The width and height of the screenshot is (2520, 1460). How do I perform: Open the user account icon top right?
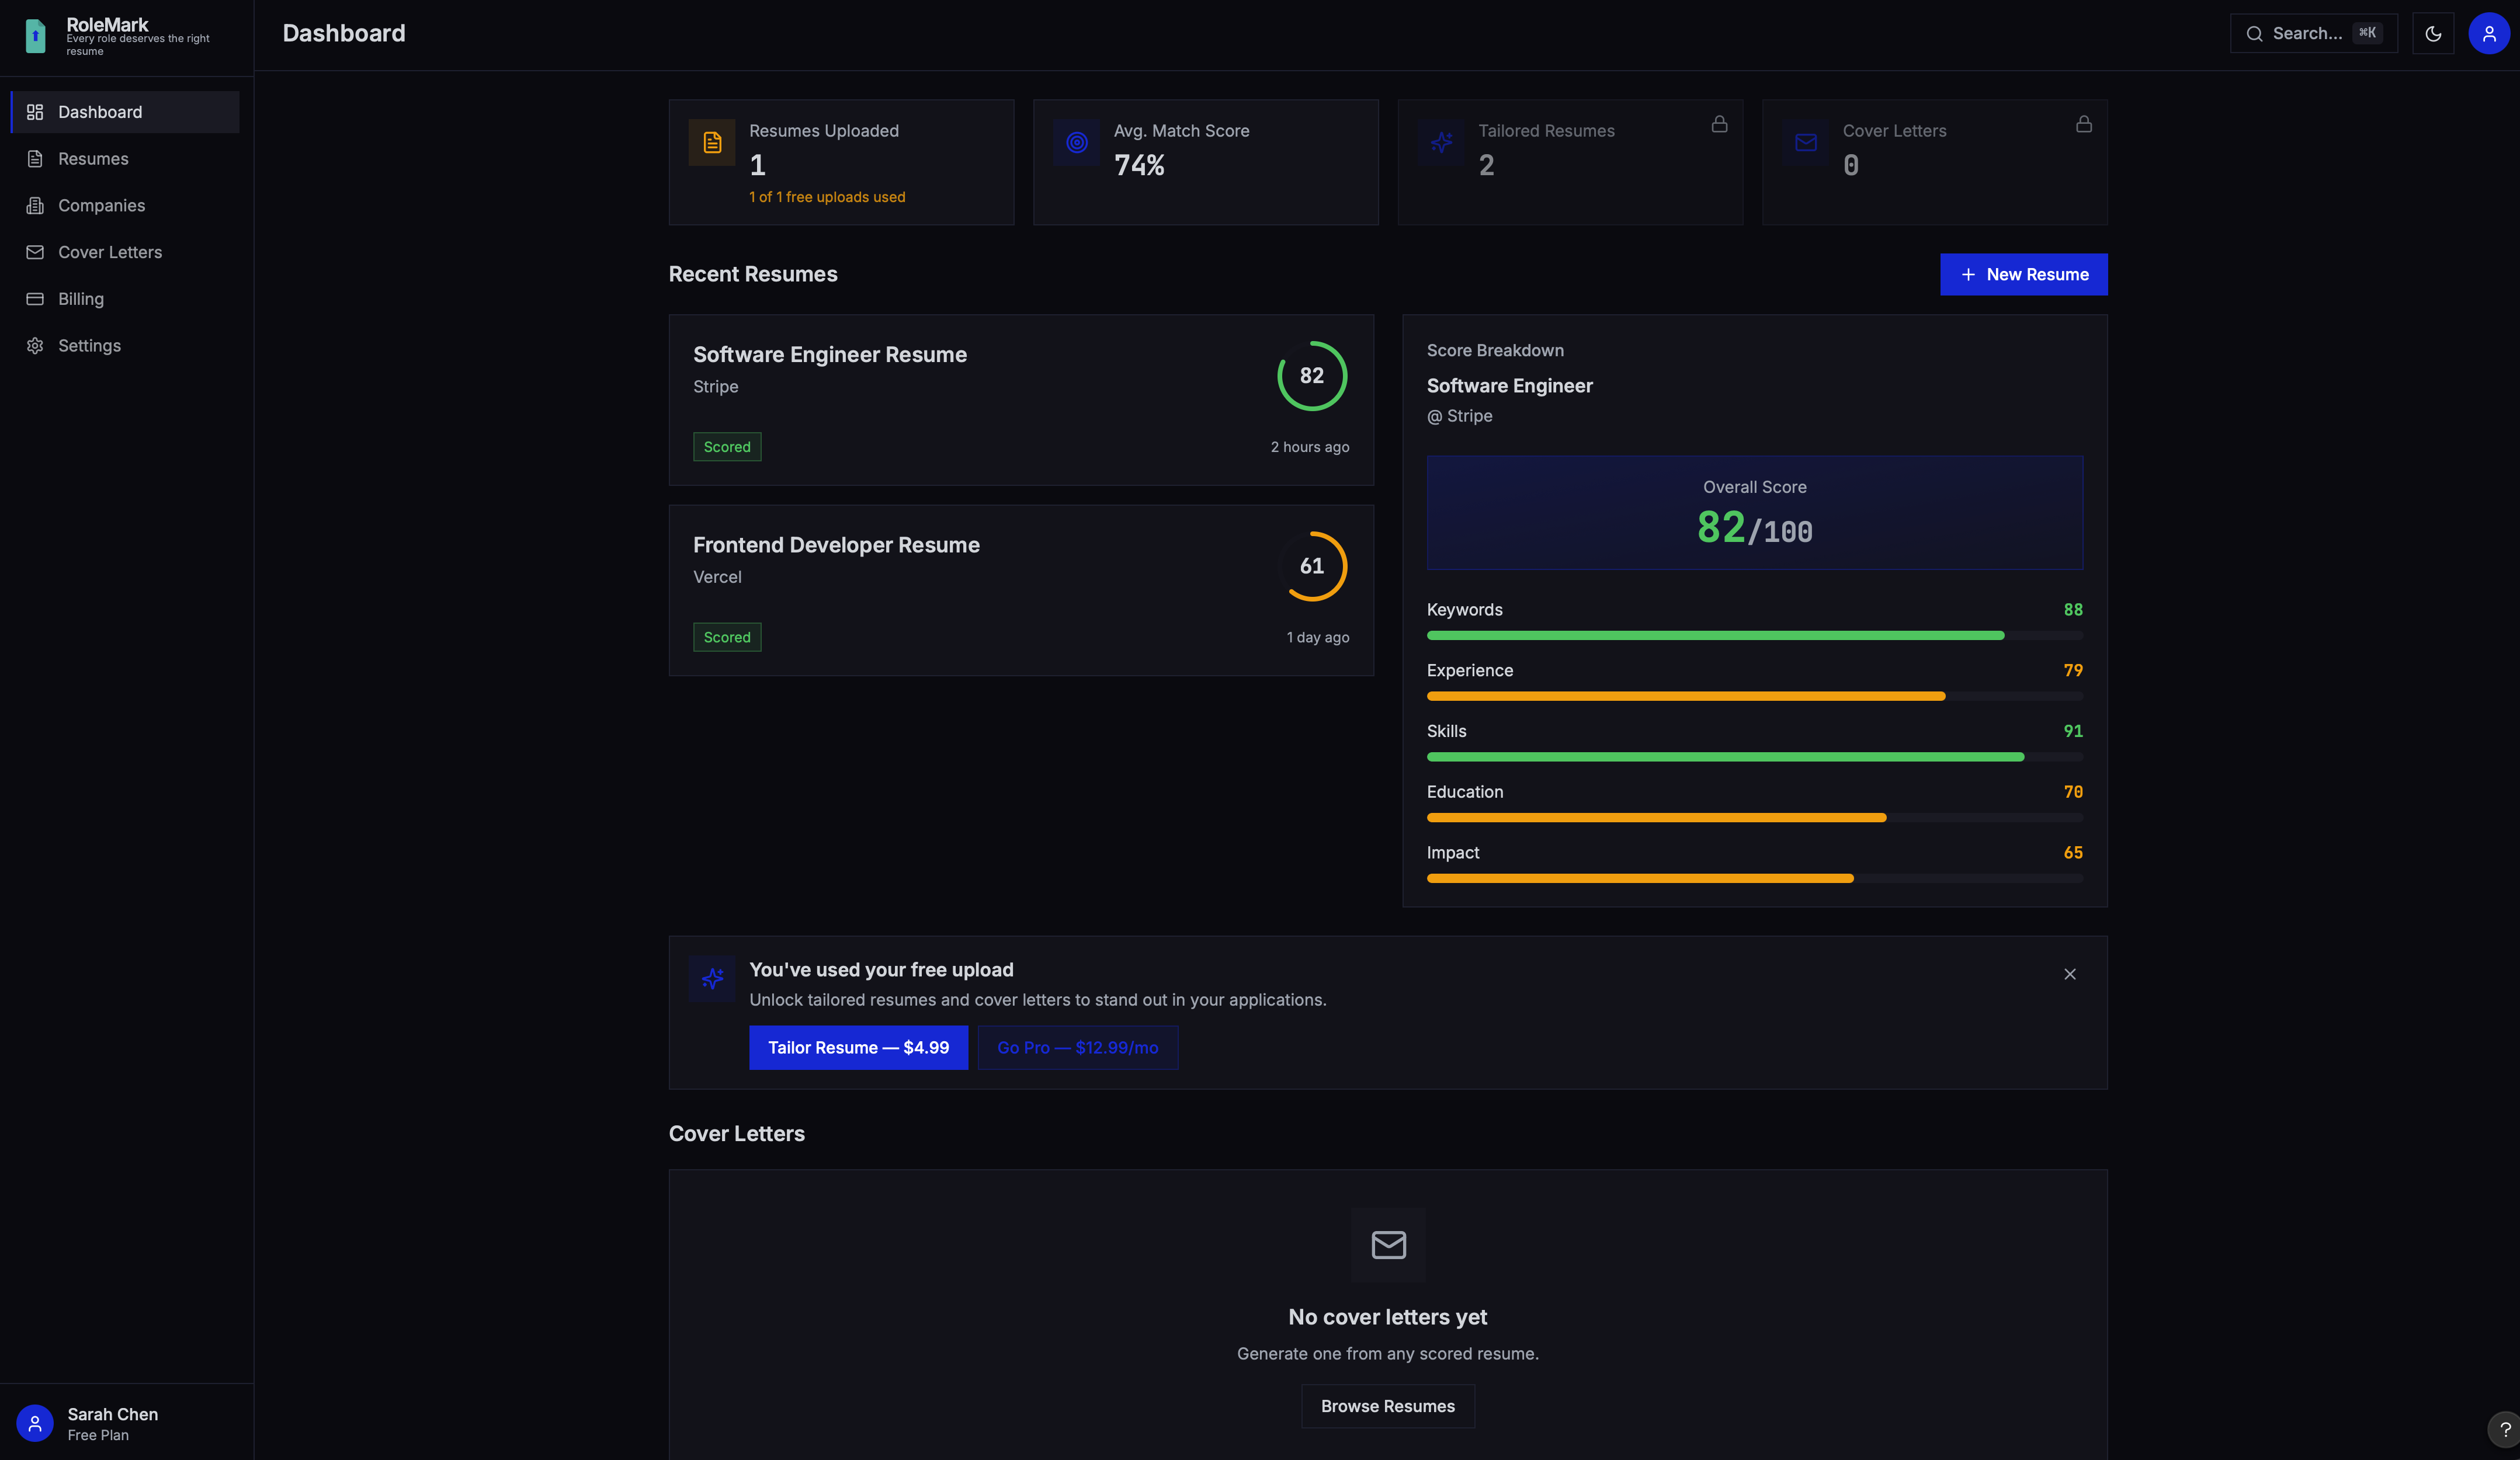click(2488, 33)
